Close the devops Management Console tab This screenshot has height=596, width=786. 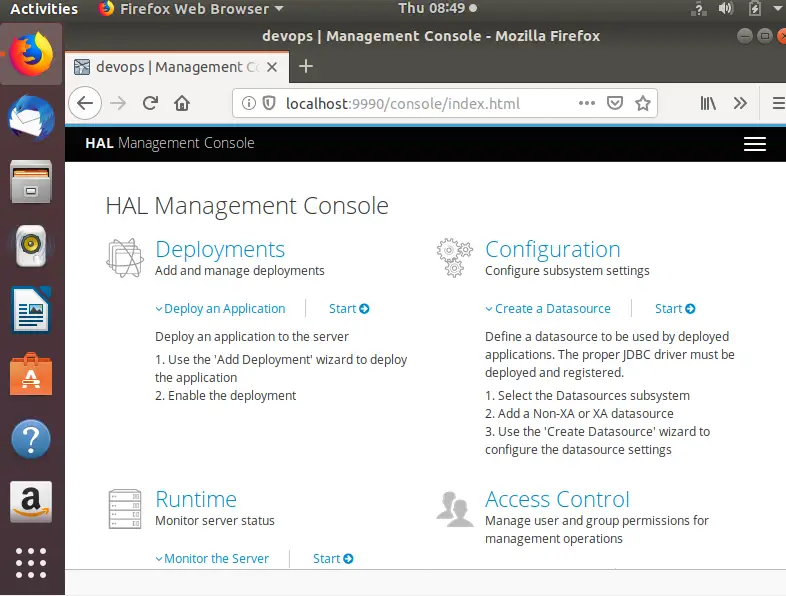point(272,67)
